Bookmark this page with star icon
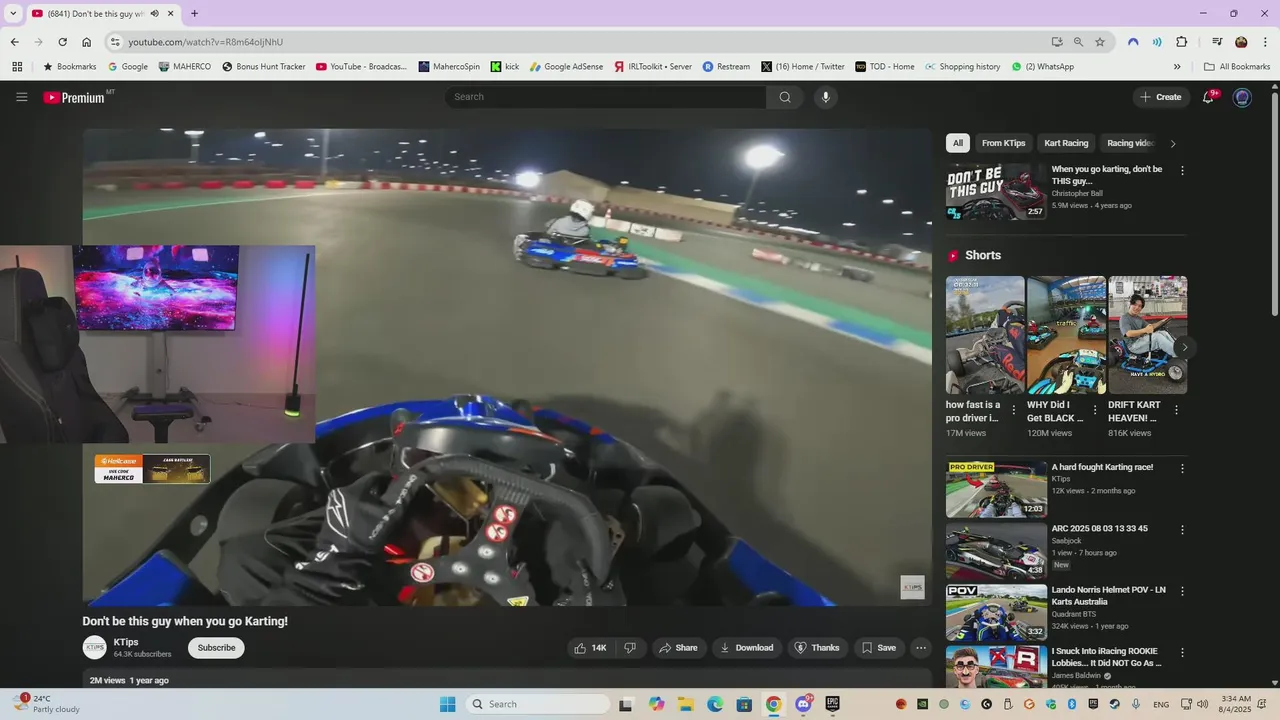 click(x=1100, y=42)
